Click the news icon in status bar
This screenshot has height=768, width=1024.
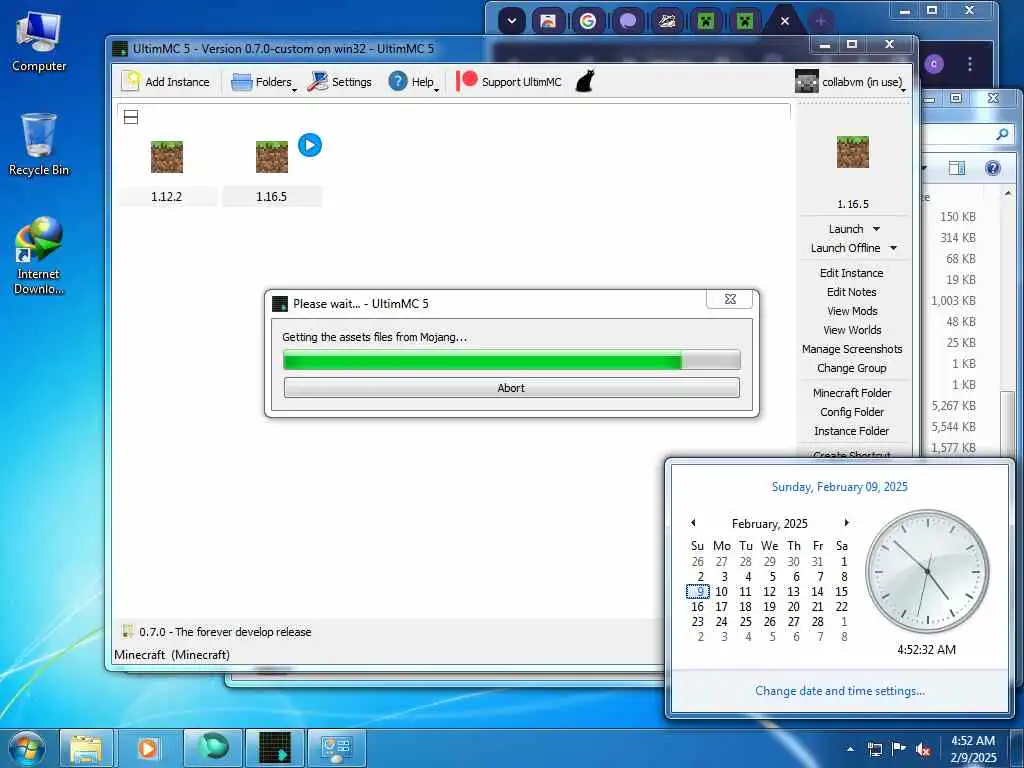coord(127,631)
